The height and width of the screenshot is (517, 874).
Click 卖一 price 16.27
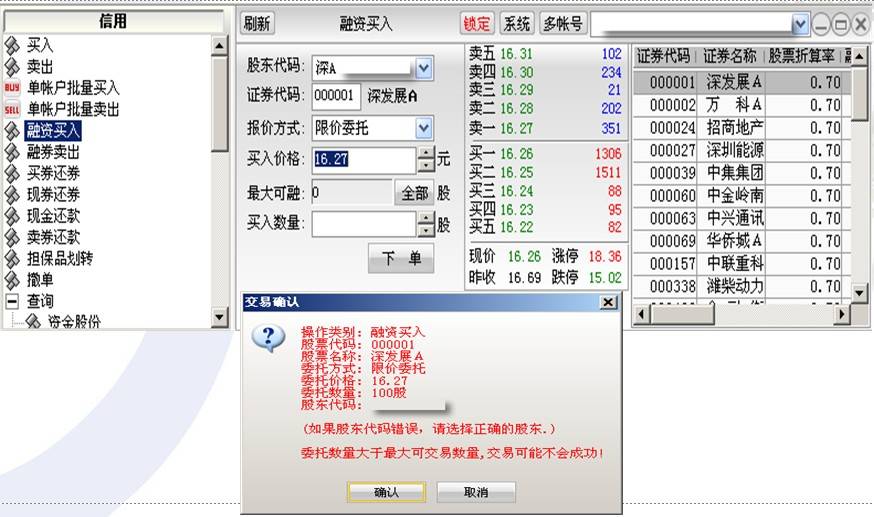(x=517, y=128)
